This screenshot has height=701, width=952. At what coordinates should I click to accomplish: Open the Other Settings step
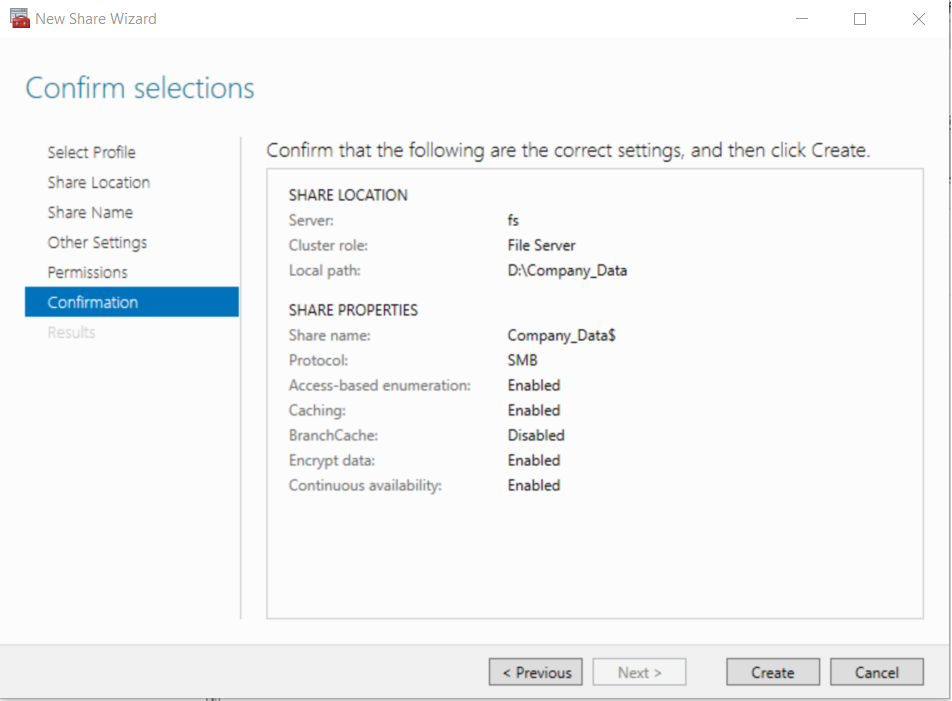(x=97, y=243)
